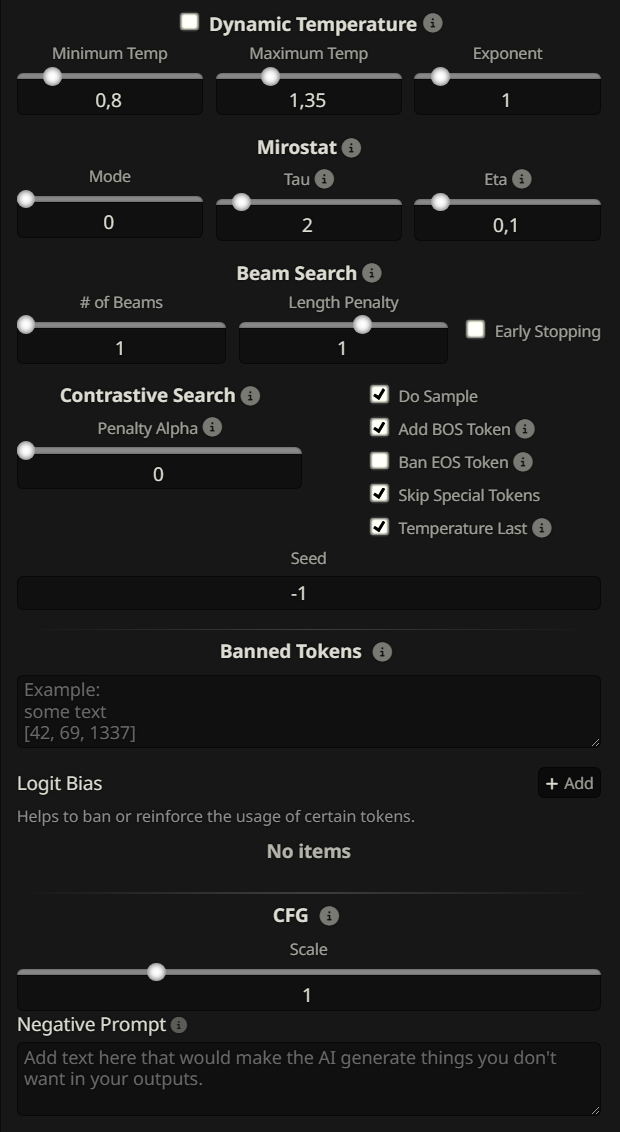620x1132 pixels.
Task: Uncheck the Do Sample option
Action: (x=379, y=395)
